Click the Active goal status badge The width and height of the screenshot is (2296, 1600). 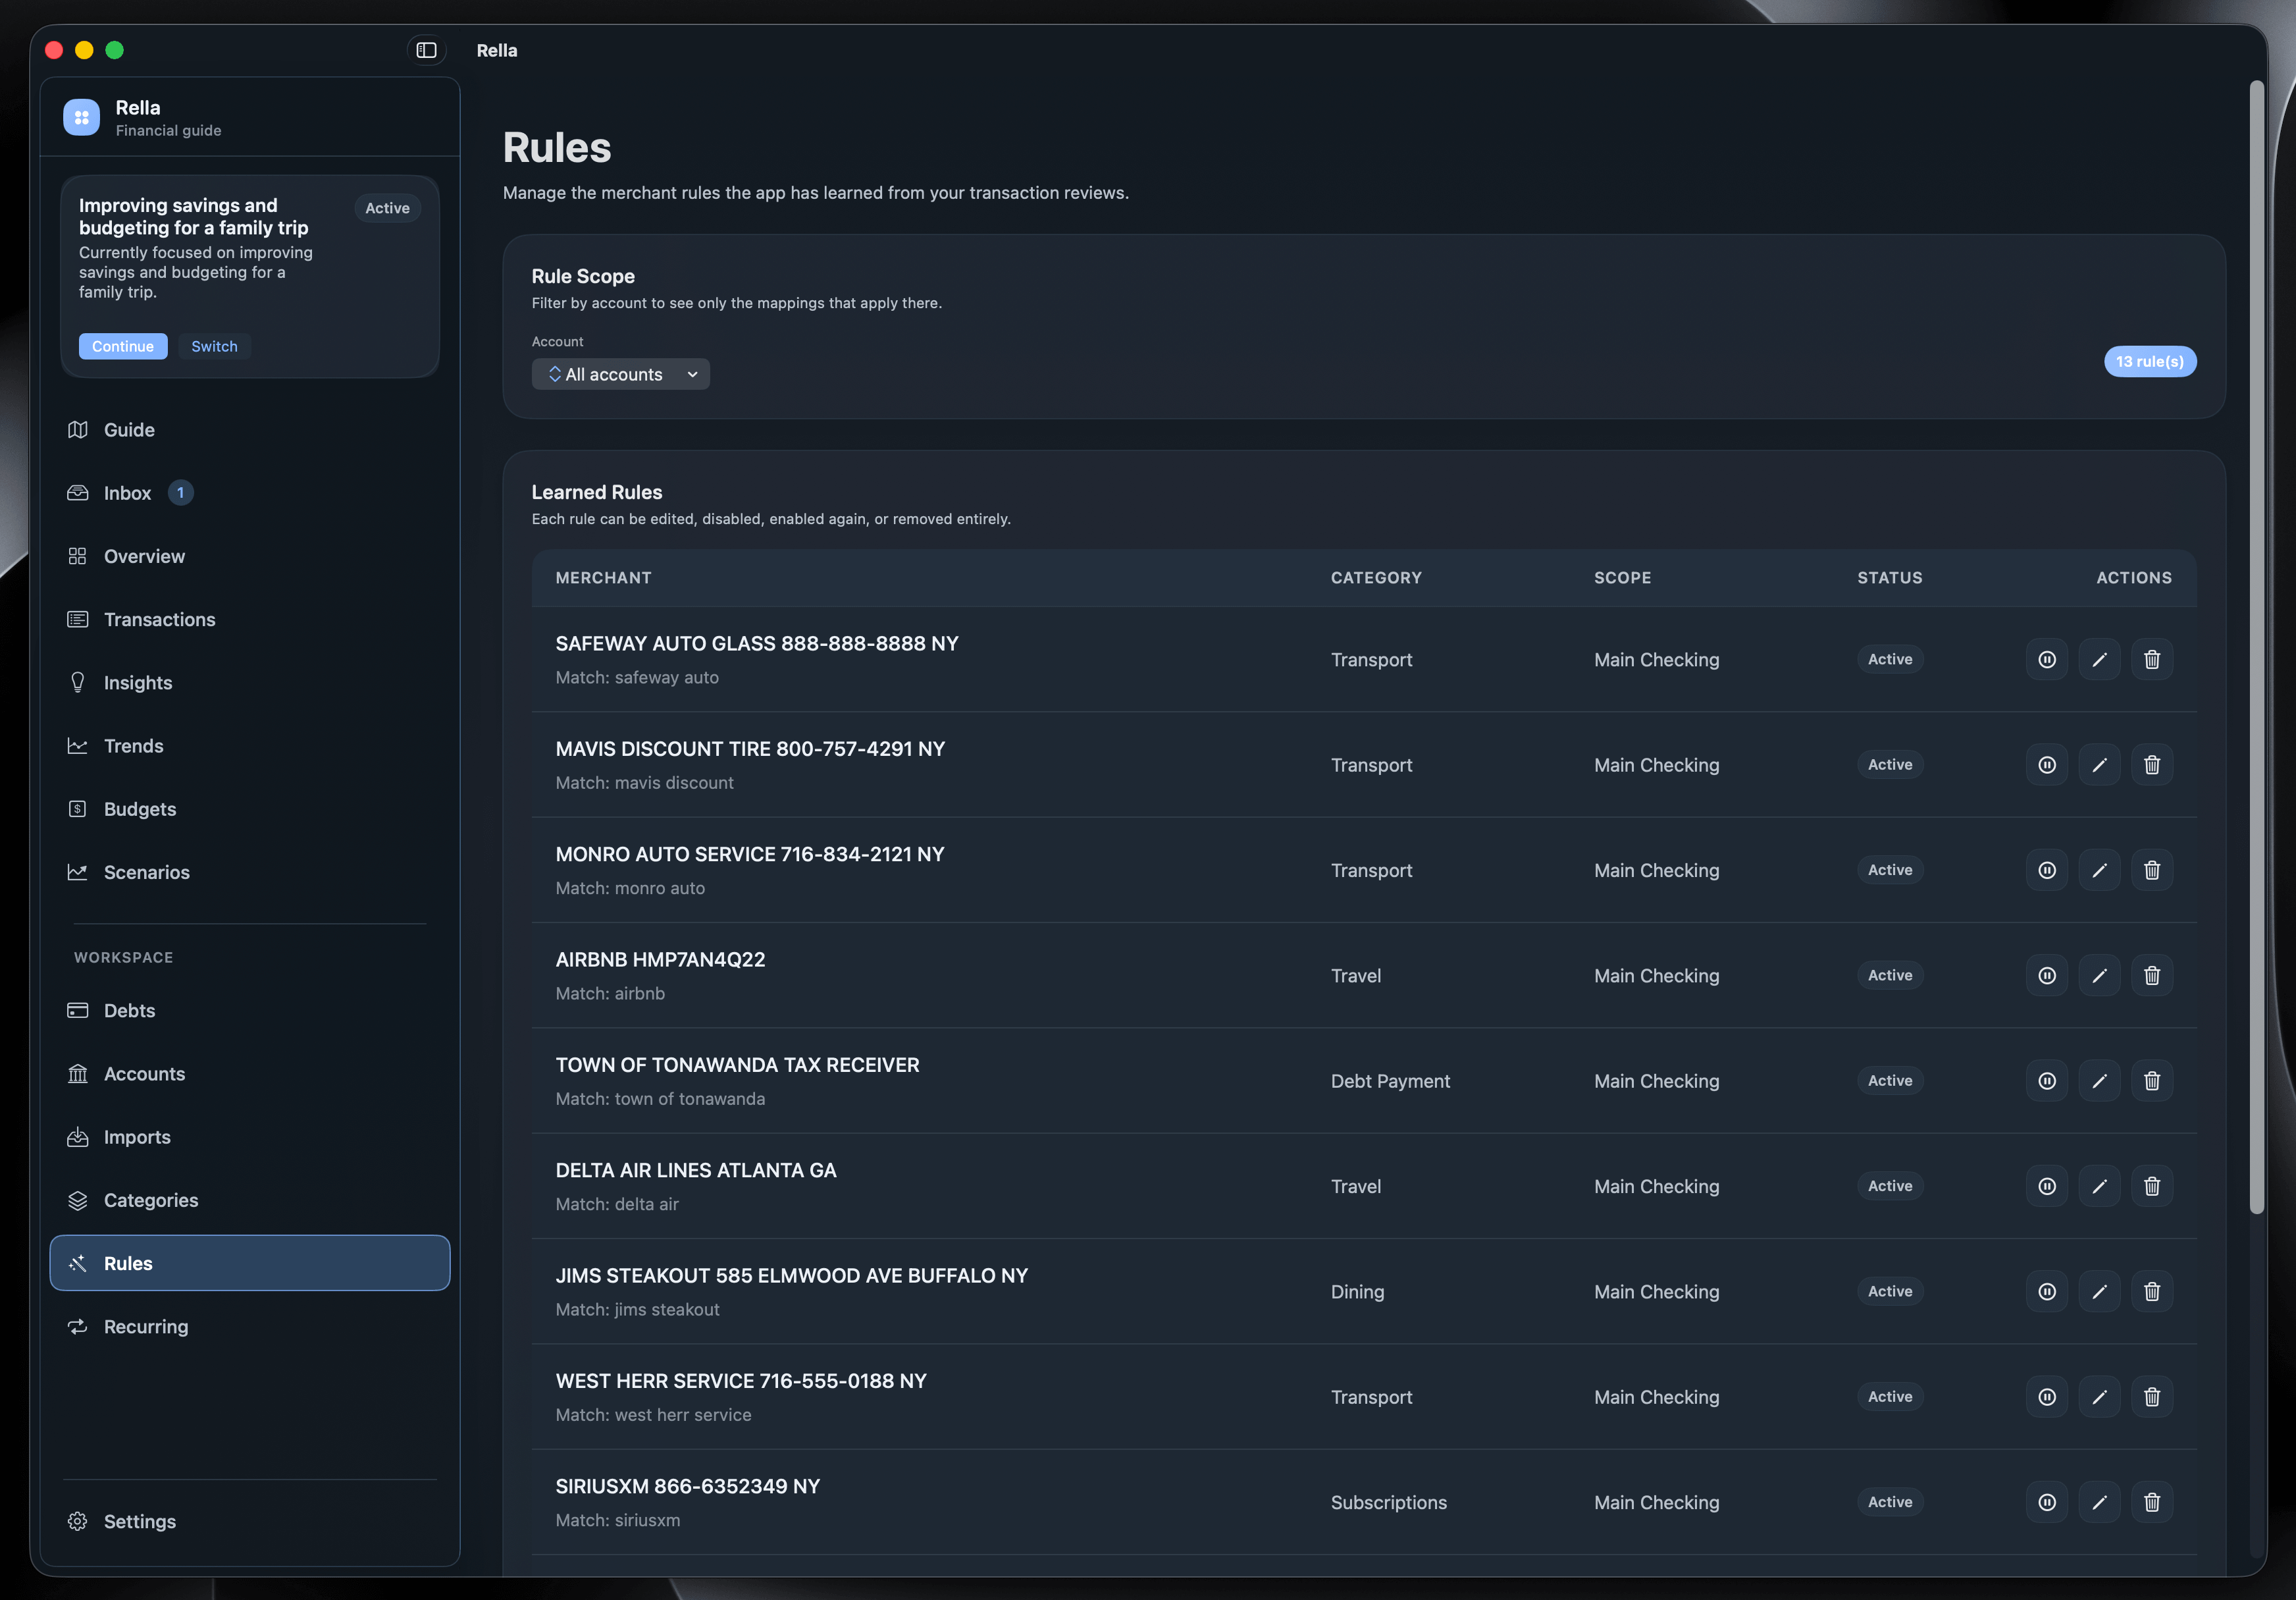pyautogui.click(x=387, y=208)
